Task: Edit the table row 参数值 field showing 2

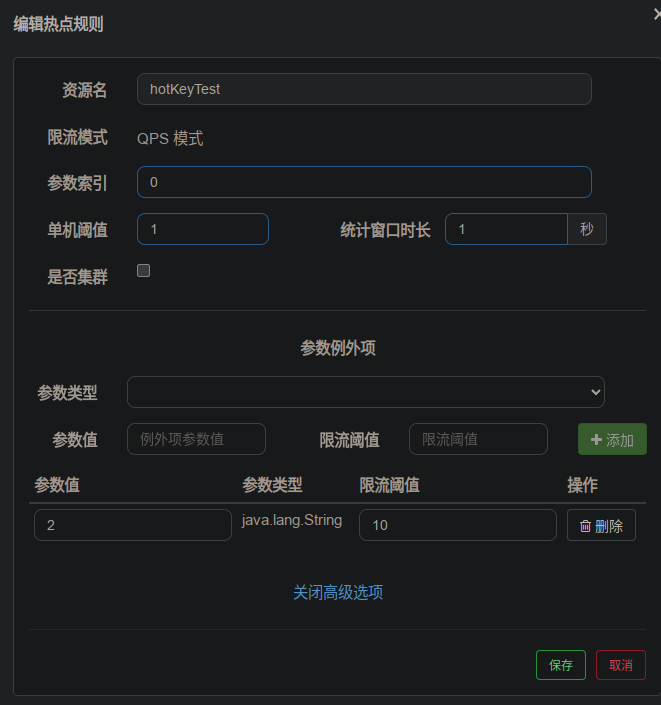Action: [133, 525]
